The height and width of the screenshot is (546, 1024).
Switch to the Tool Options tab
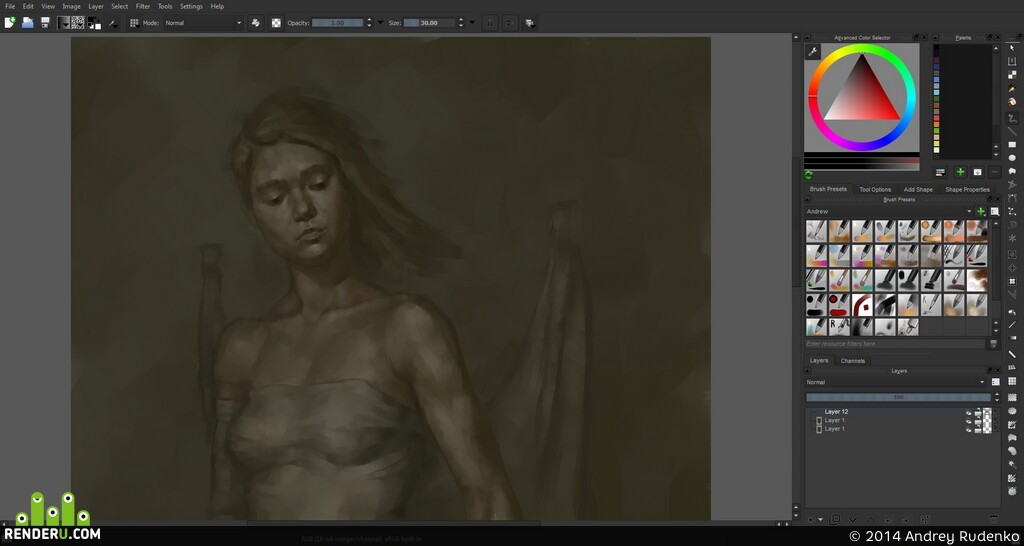click(874, 189)
